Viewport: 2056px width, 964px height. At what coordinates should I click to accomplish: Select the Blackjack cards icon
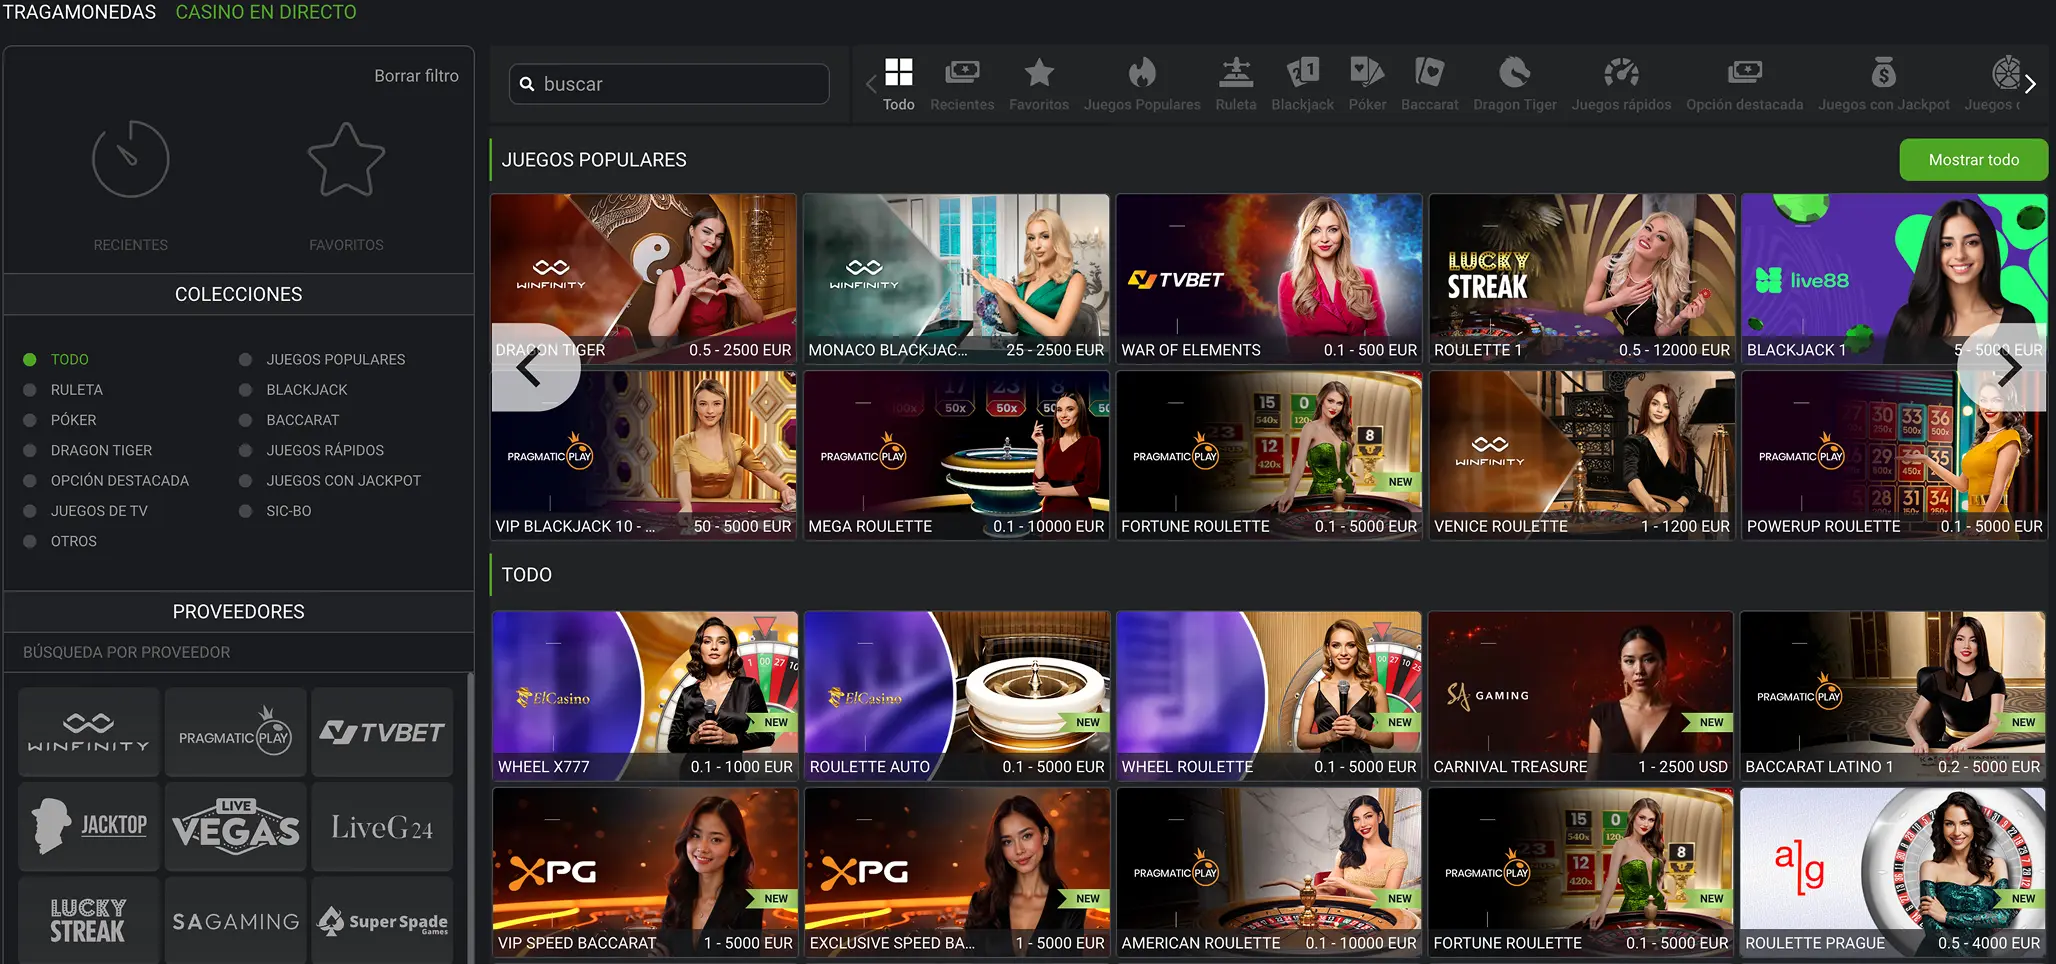tap(1302, 74)
